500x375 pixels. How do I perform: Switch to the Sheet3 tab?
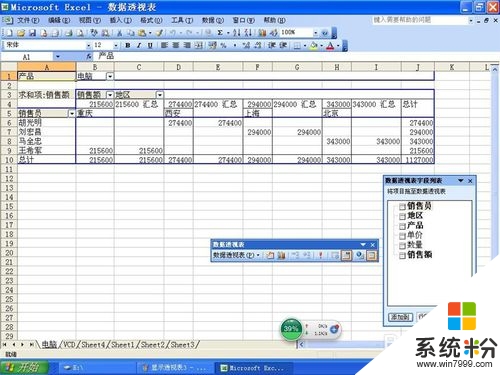[x=182, y=344]
